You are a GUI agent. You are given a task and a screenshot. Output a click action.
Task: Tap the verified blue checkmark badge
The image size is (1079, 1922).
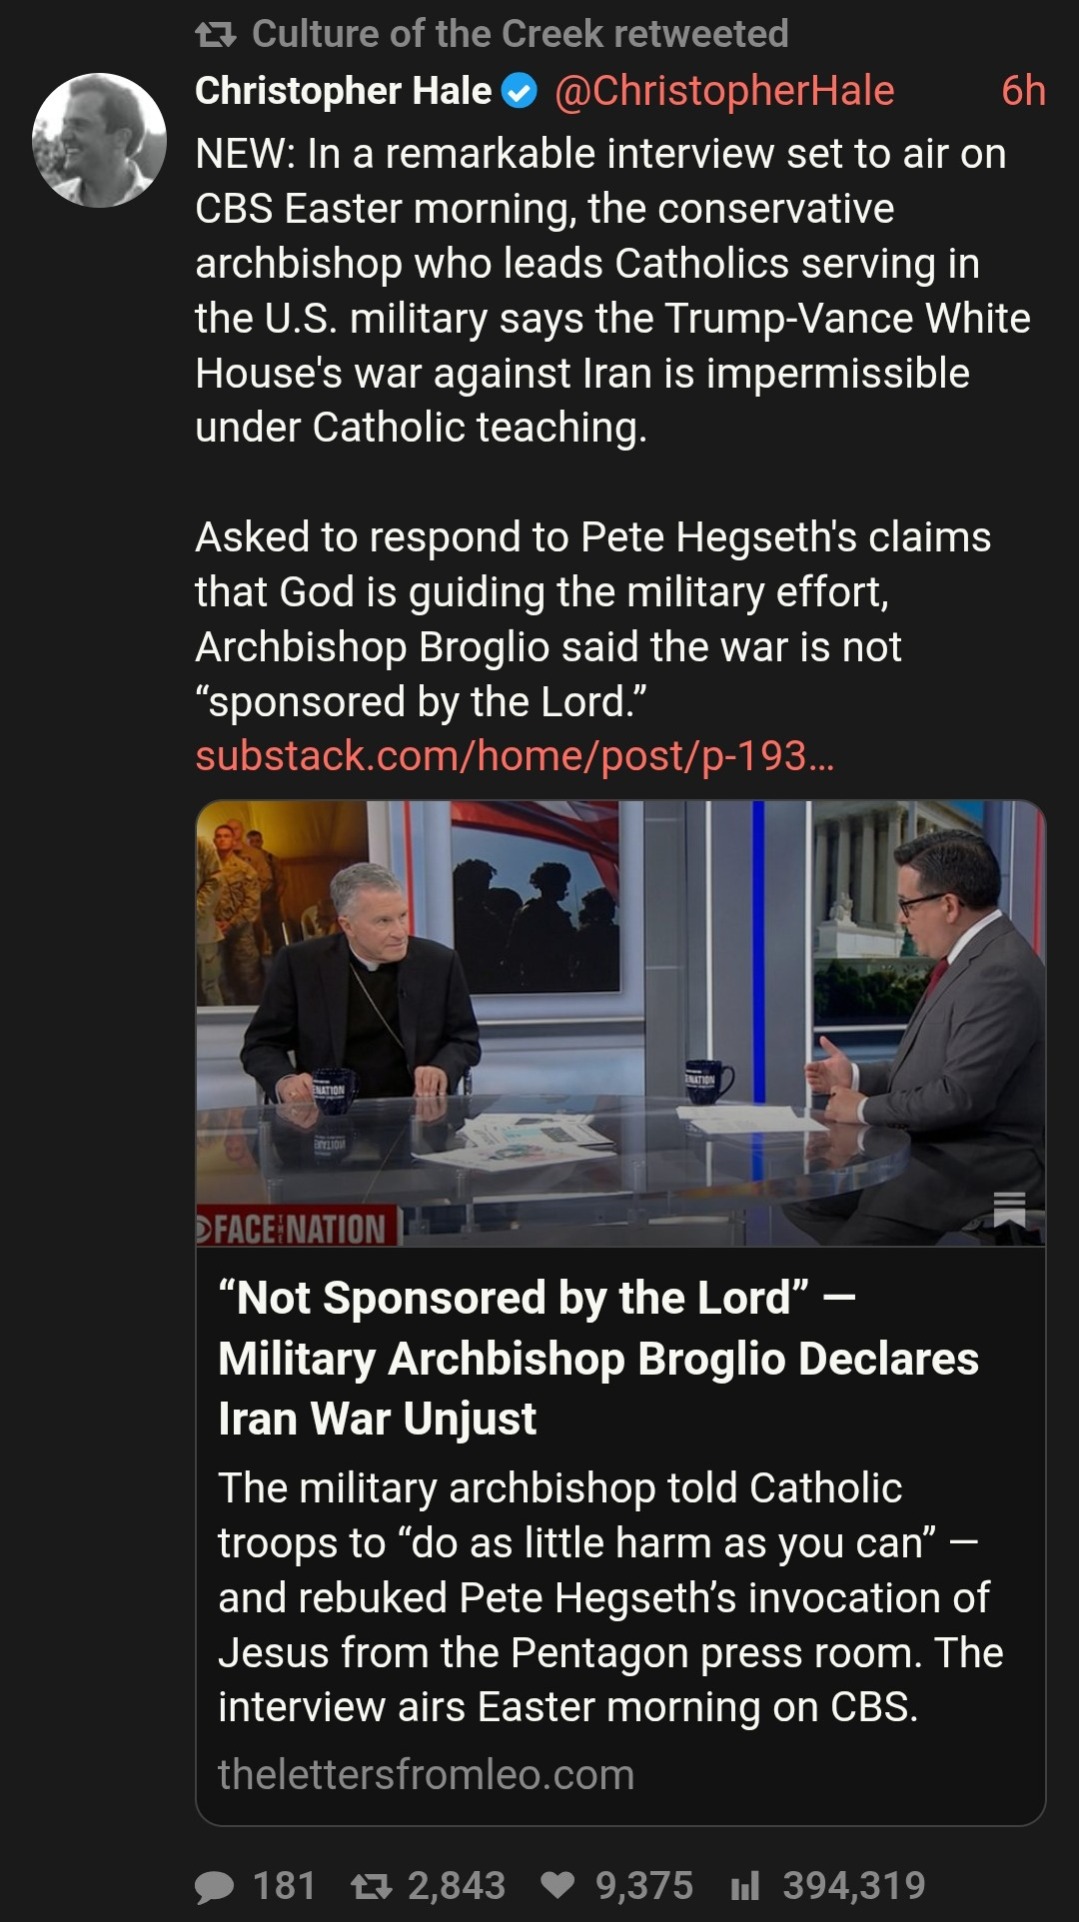(518, 92)
